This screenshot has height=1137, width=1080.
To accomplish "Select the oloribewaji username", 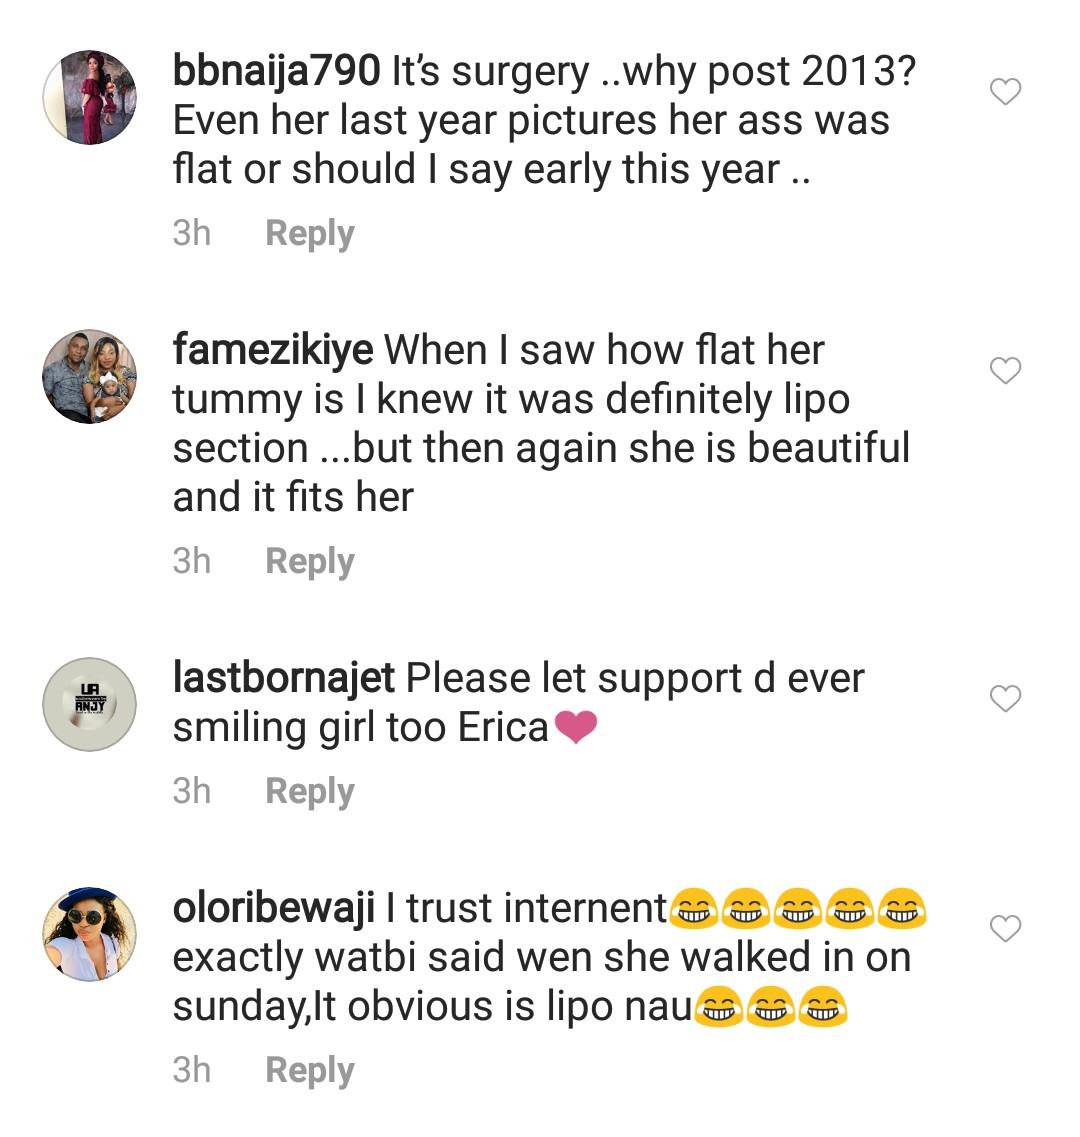I will (273, 909).
